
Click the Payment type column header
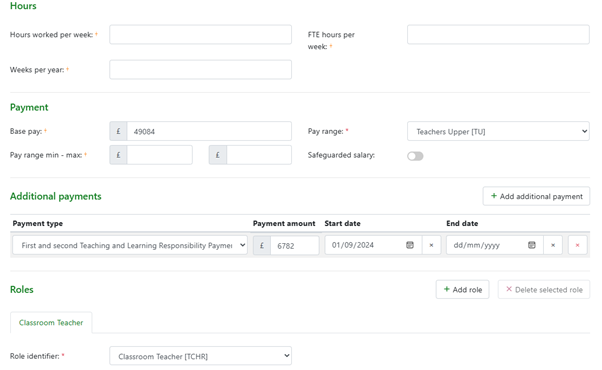point(38,223)
